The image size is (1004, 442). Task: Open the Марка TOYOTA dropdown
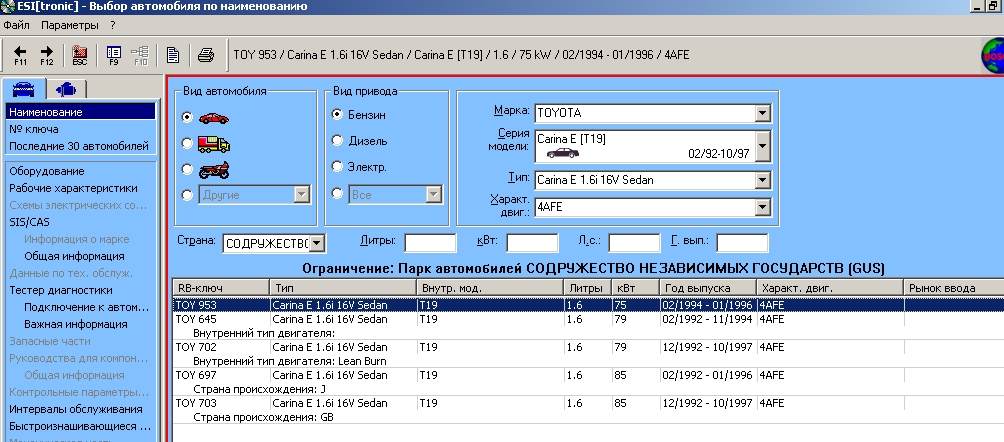click(x=763, y=113)
